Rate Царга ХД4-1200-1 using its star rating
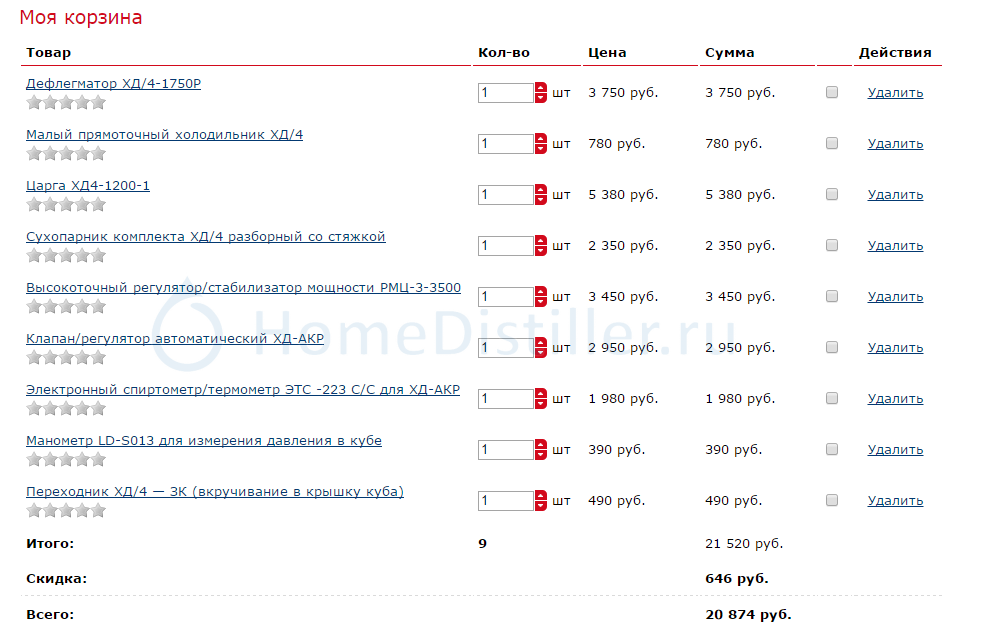The image size is (985, 644). click(x=66, y=205)
